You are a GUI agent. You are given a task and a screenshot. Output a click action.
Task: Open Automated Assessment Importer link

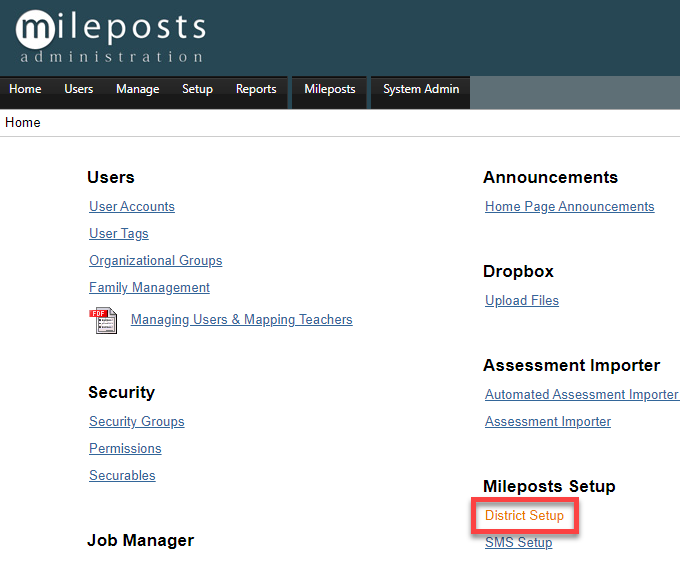tap(582, 395)
